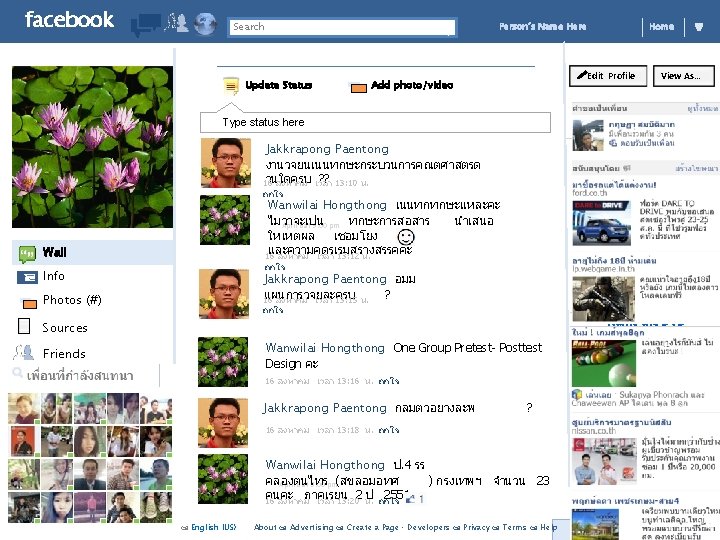Select Wall in the sidebar
This screenshot has height=540, width=720.
pos(93,253)
